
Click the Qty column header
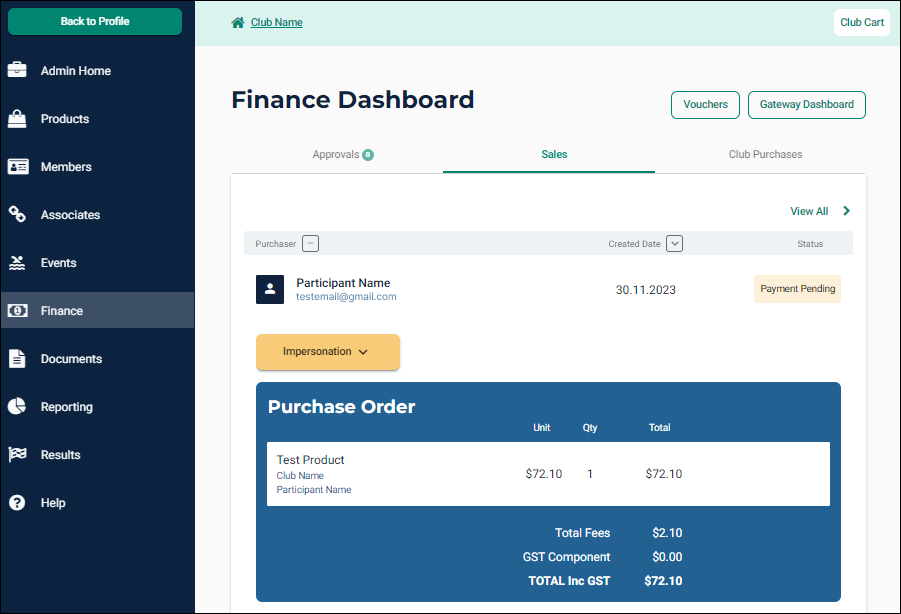click(590, 428)
